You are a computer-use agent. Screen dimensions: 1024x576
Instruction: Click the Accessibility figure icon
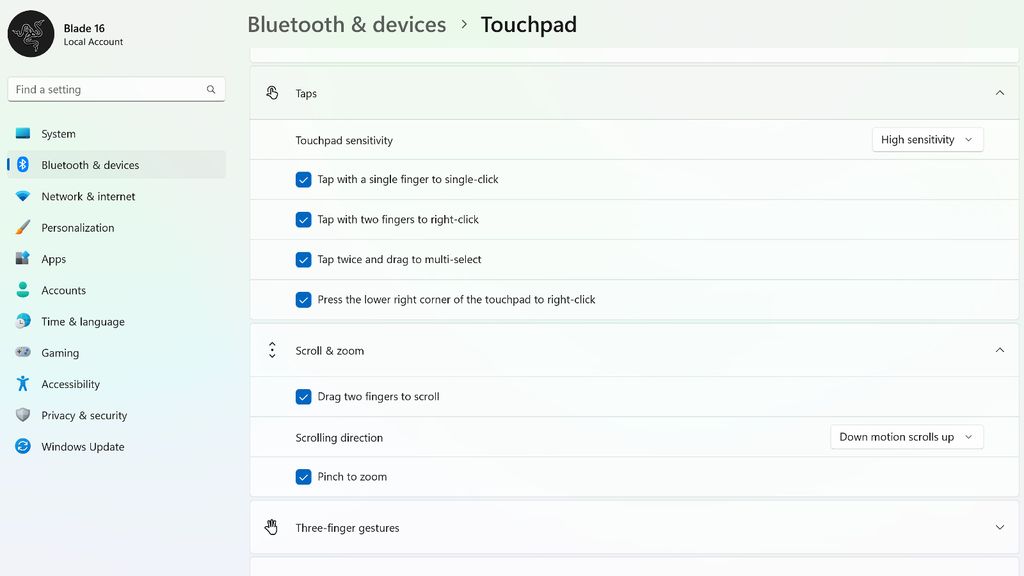(x=23, y=383)
